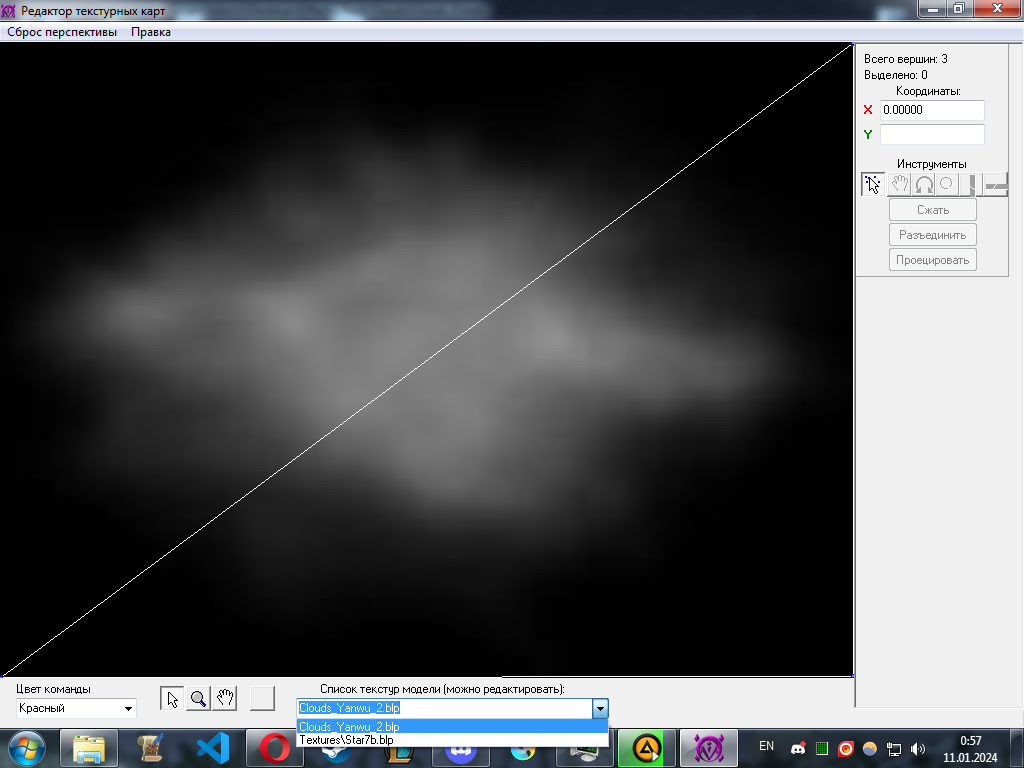Activate the arrow pointer tool near Красный
1024x768 pixels.
tap(172, 699)
